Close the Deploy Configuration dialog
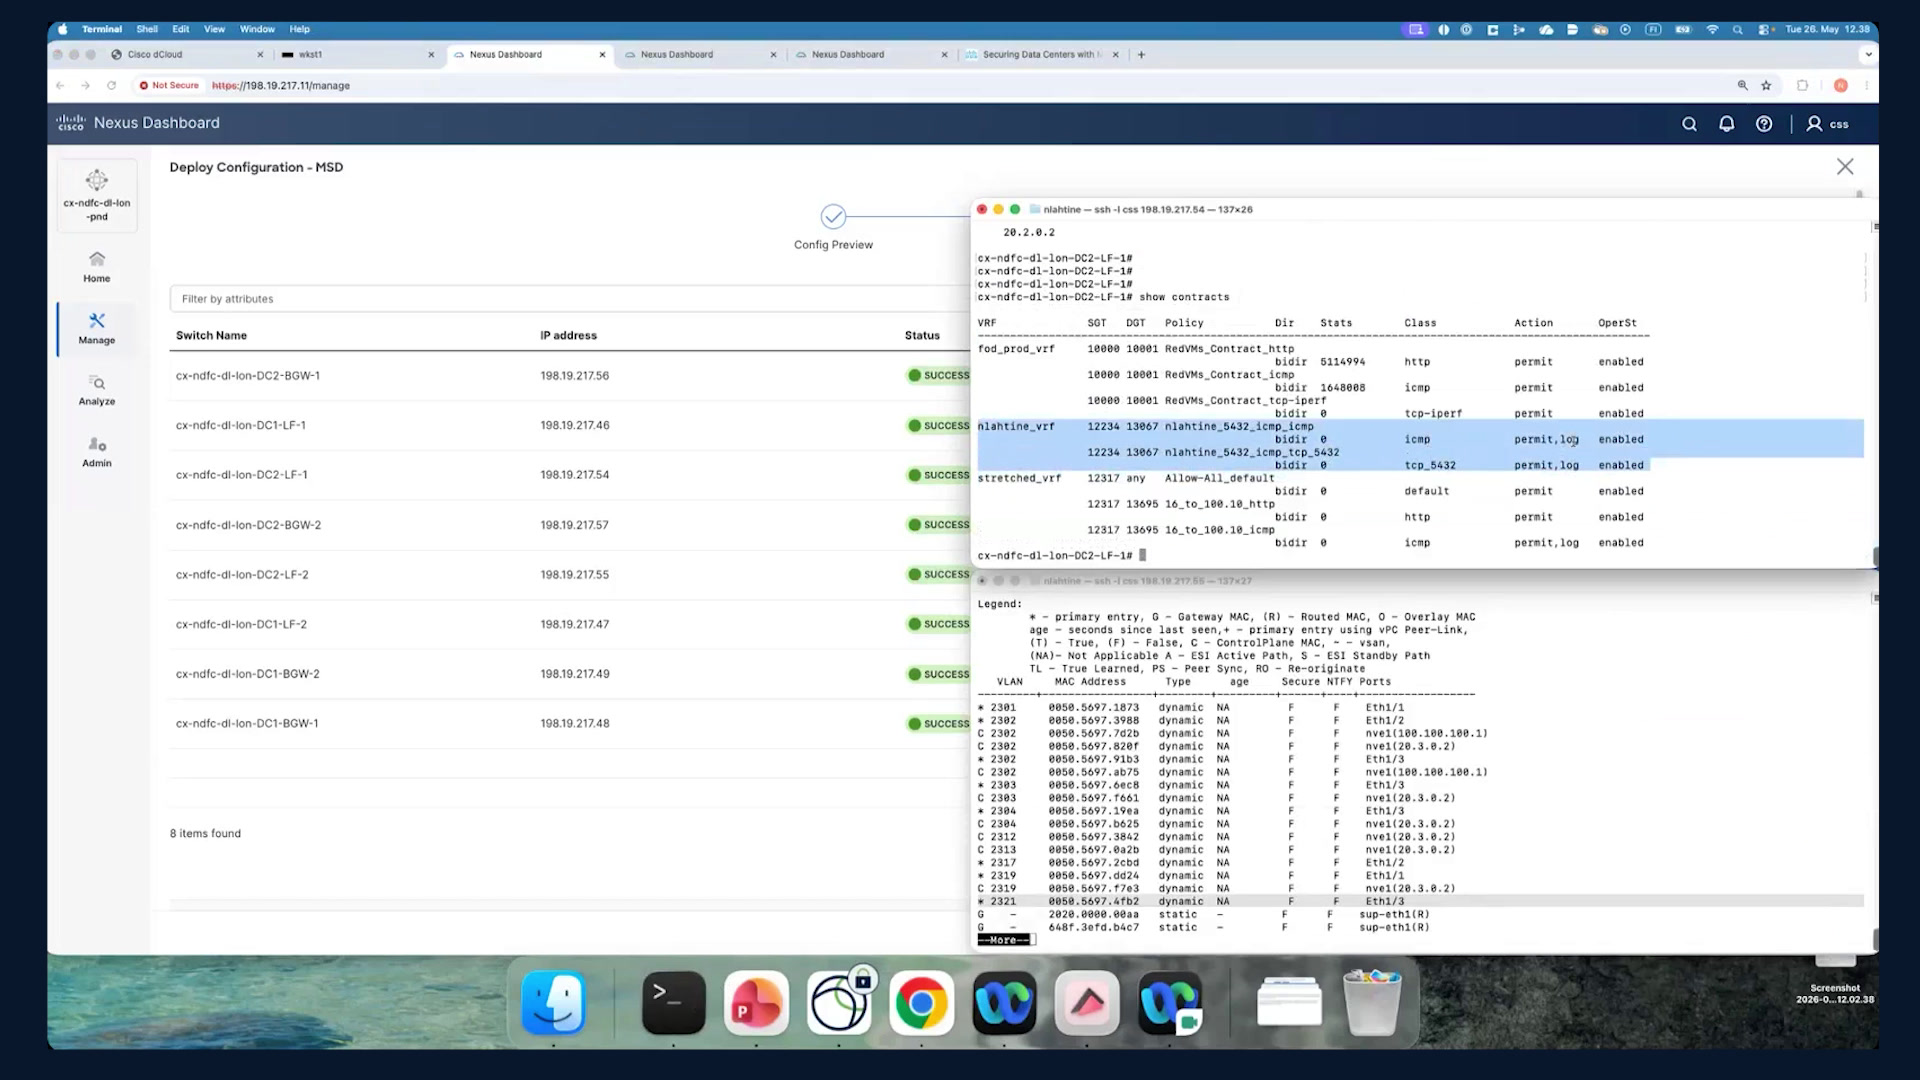 [1845, 167]
